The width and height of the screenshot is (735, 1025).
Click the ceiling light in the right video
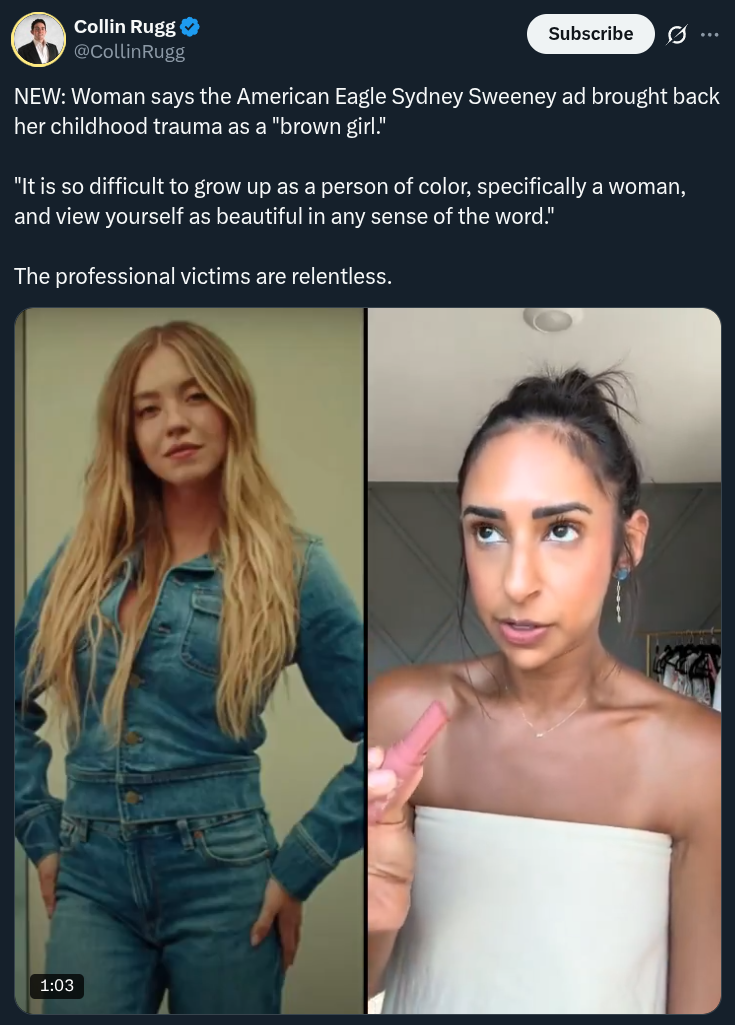point(553,319)
